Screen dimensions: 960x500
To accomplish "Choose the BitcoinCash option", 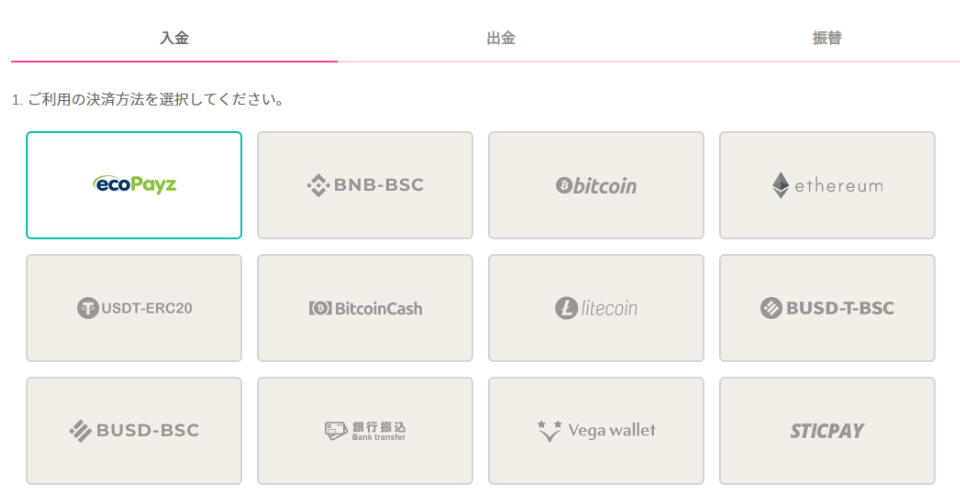I will coord(365,308).
